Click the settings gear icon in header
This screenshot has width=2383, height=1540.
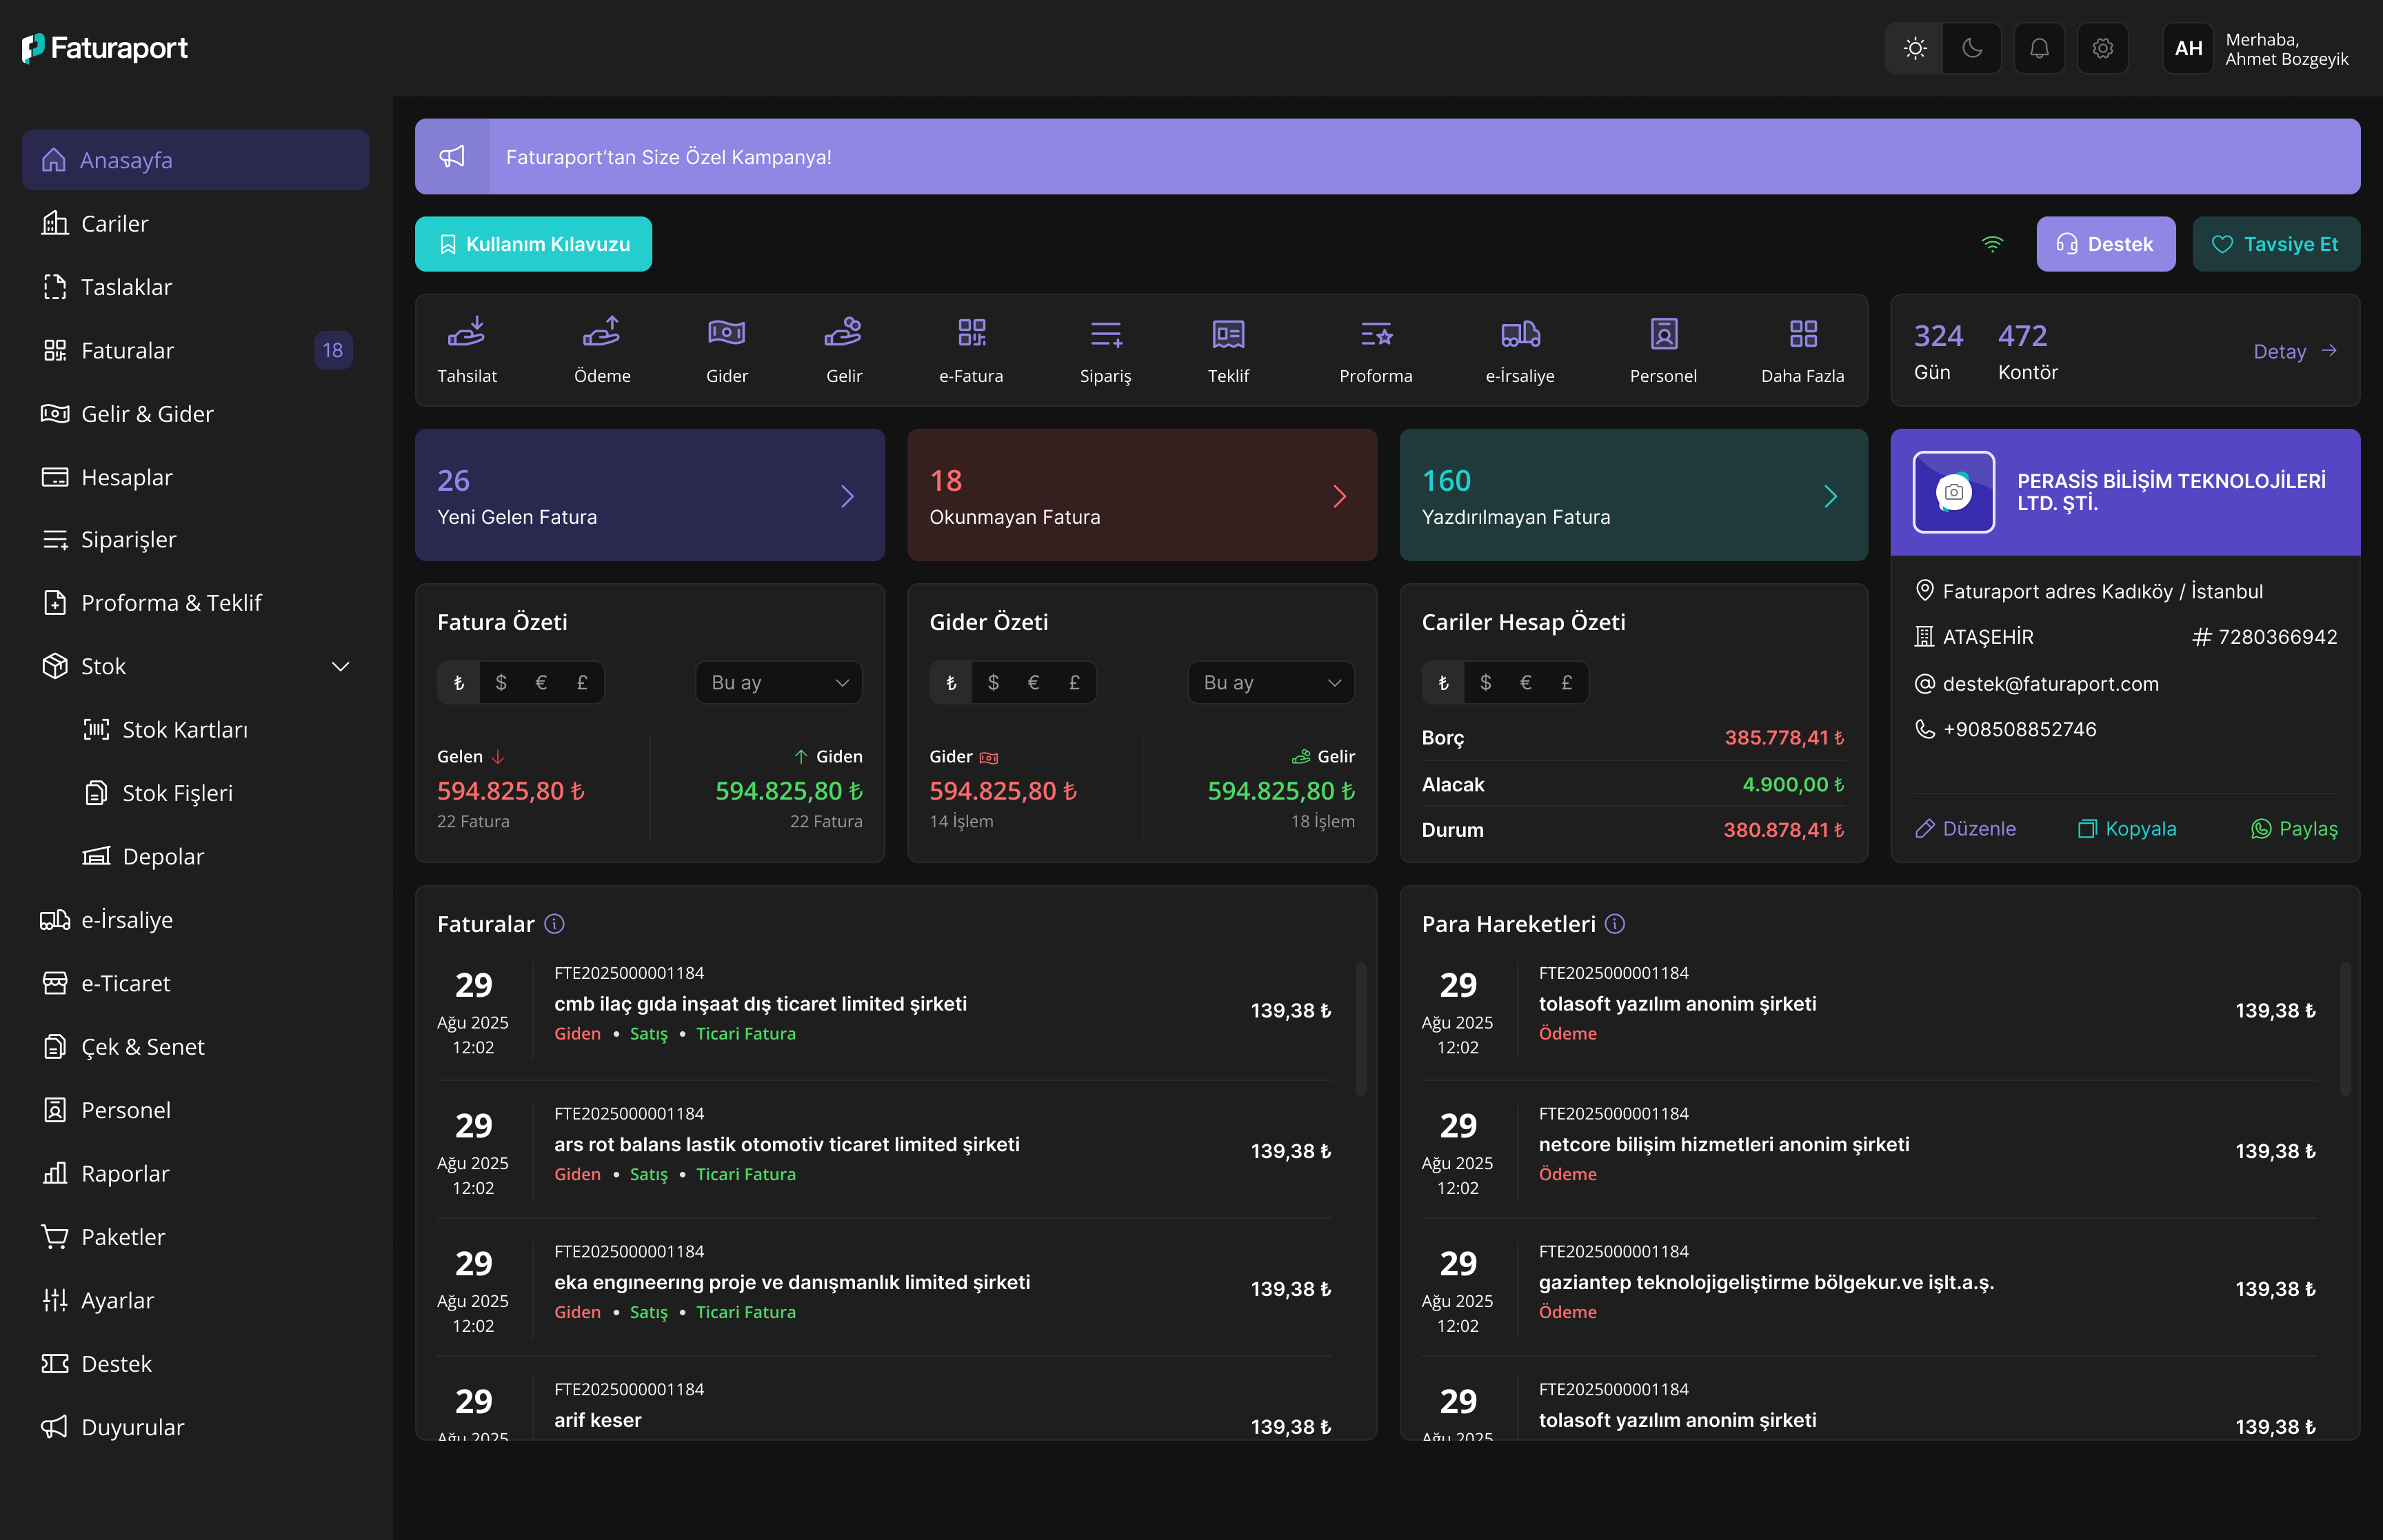click(2102, 48)
